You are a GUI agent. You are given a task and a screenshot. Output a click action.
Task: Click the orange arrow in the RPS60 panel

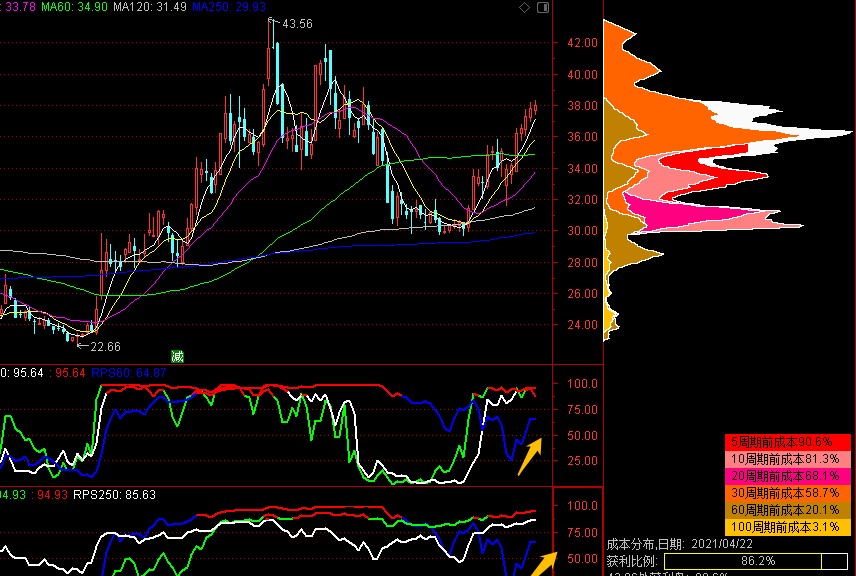coord(530,456)
